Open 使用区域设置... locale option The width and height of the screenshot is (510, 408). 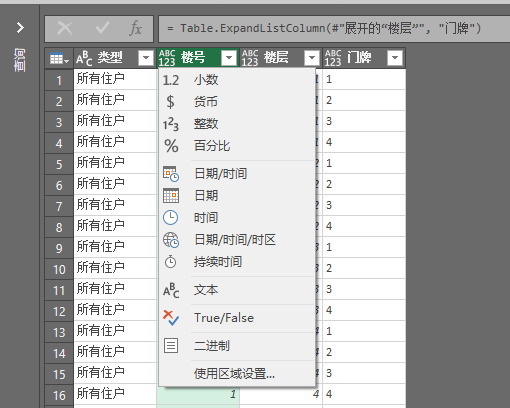click(x=237, y=374)
